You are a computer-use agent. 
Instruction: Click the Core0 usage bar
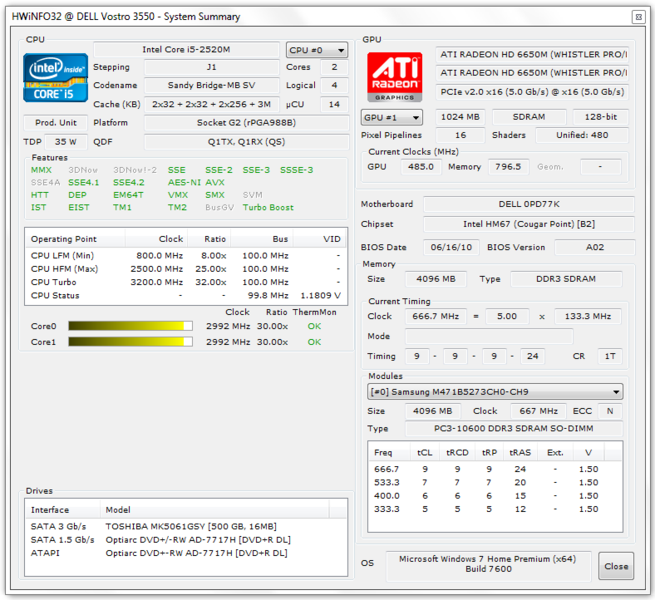[130, 326]
